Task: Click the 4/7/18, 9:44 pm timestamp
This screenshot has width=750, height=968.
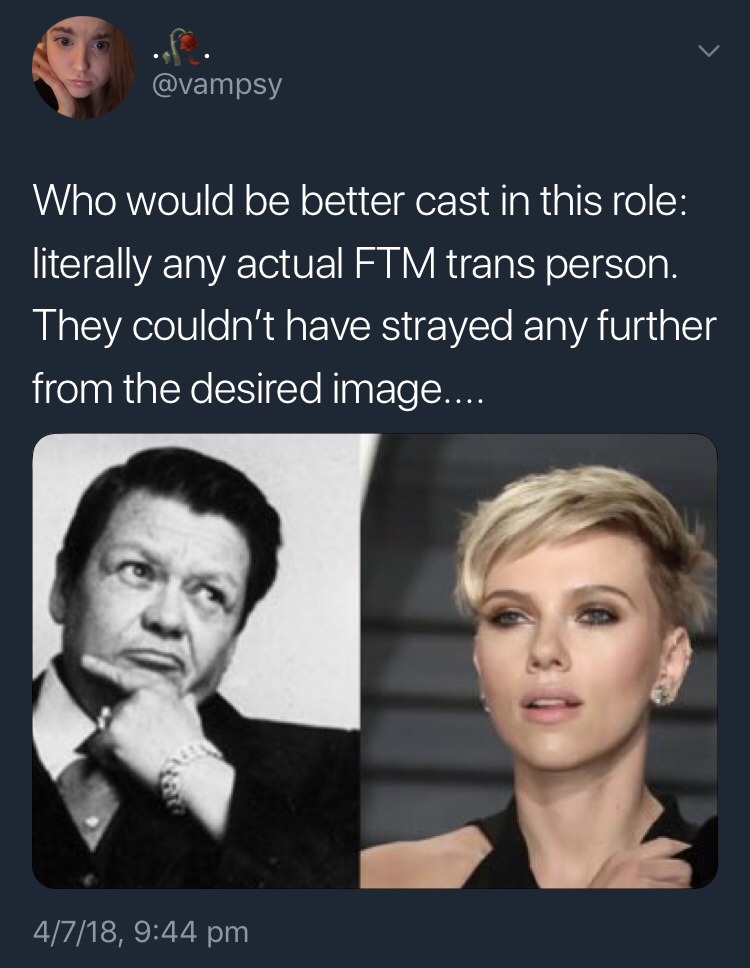Action: point(141,930)
